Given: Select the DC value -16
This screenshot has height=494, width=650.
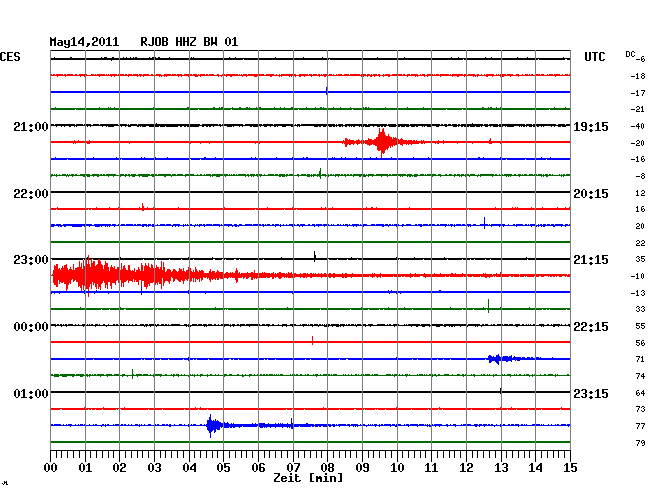Looking at the screenshot, I should click(x=638, y=159).
